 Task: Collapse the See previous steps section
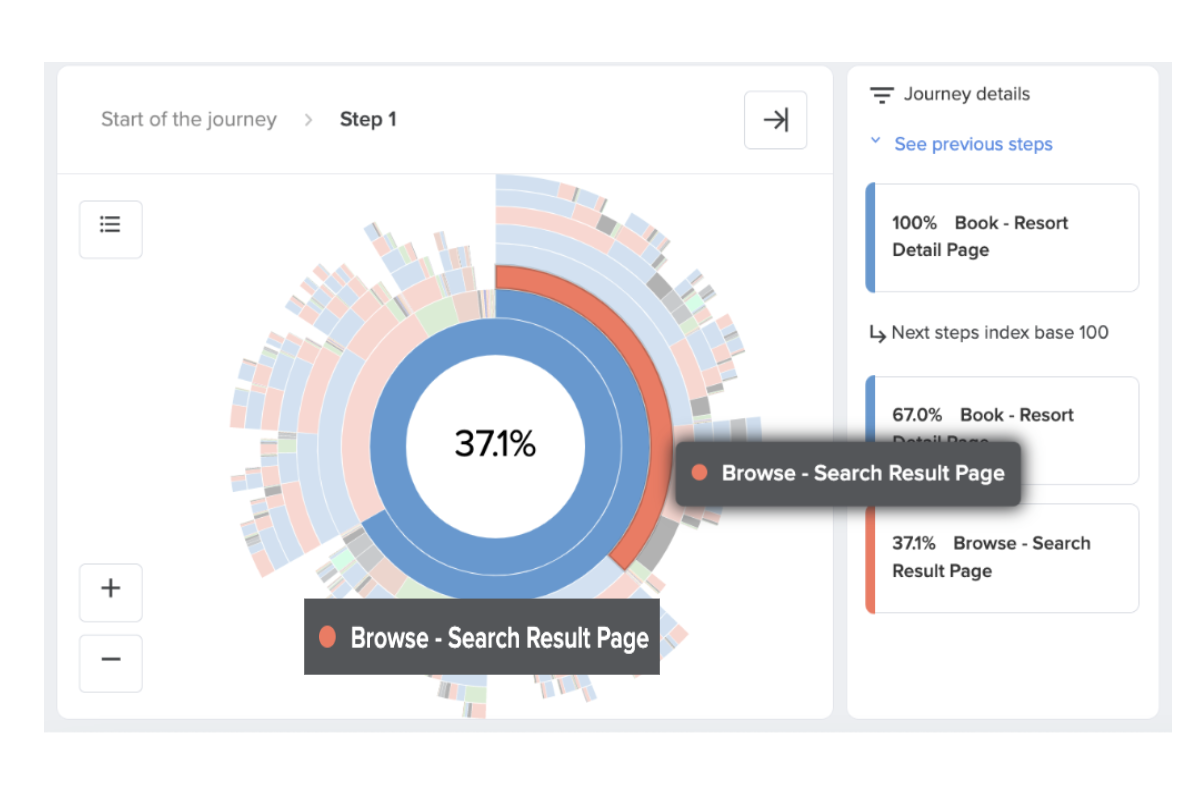pos(877,143)
